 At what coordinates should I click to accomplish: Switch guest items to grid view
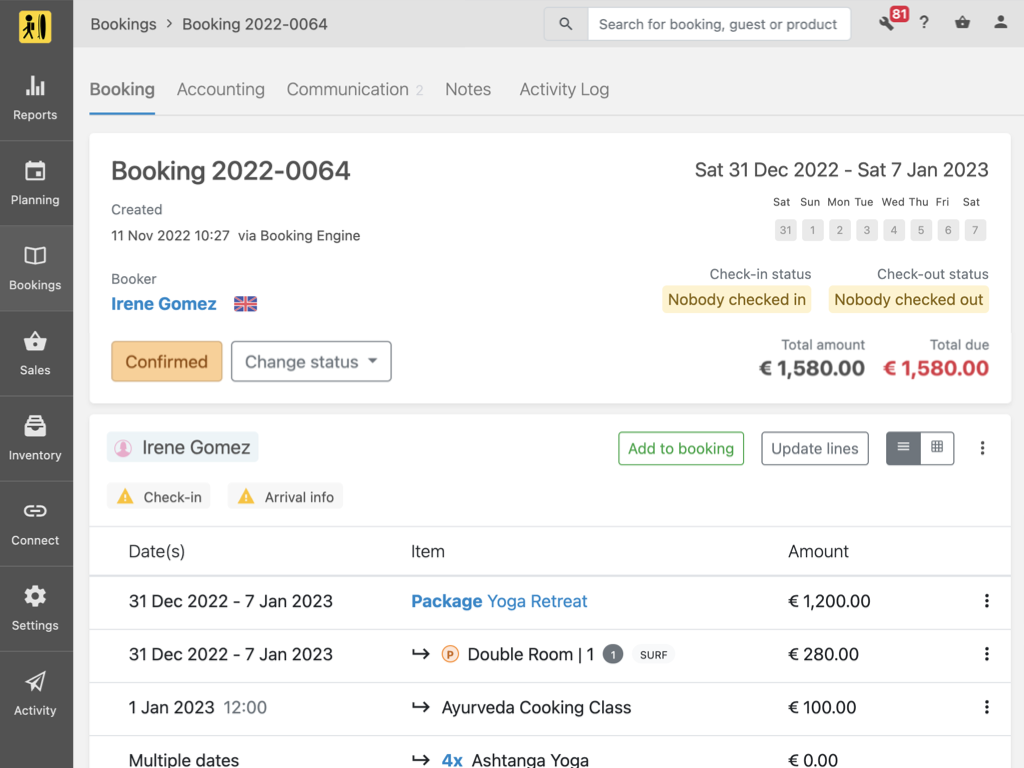point(936,448)
